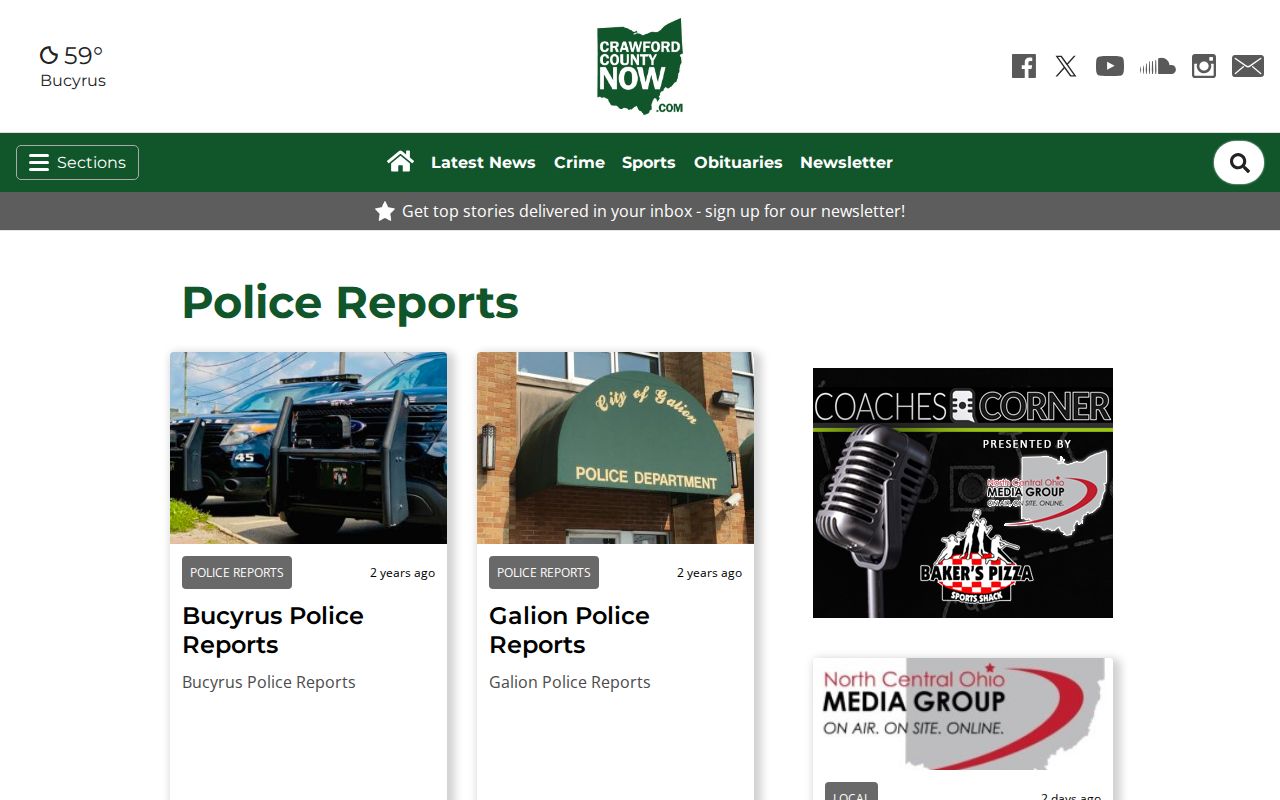The image size is (1280, 800).
Task: Open the Instagram icon
Action: [x=1204, y=66]
